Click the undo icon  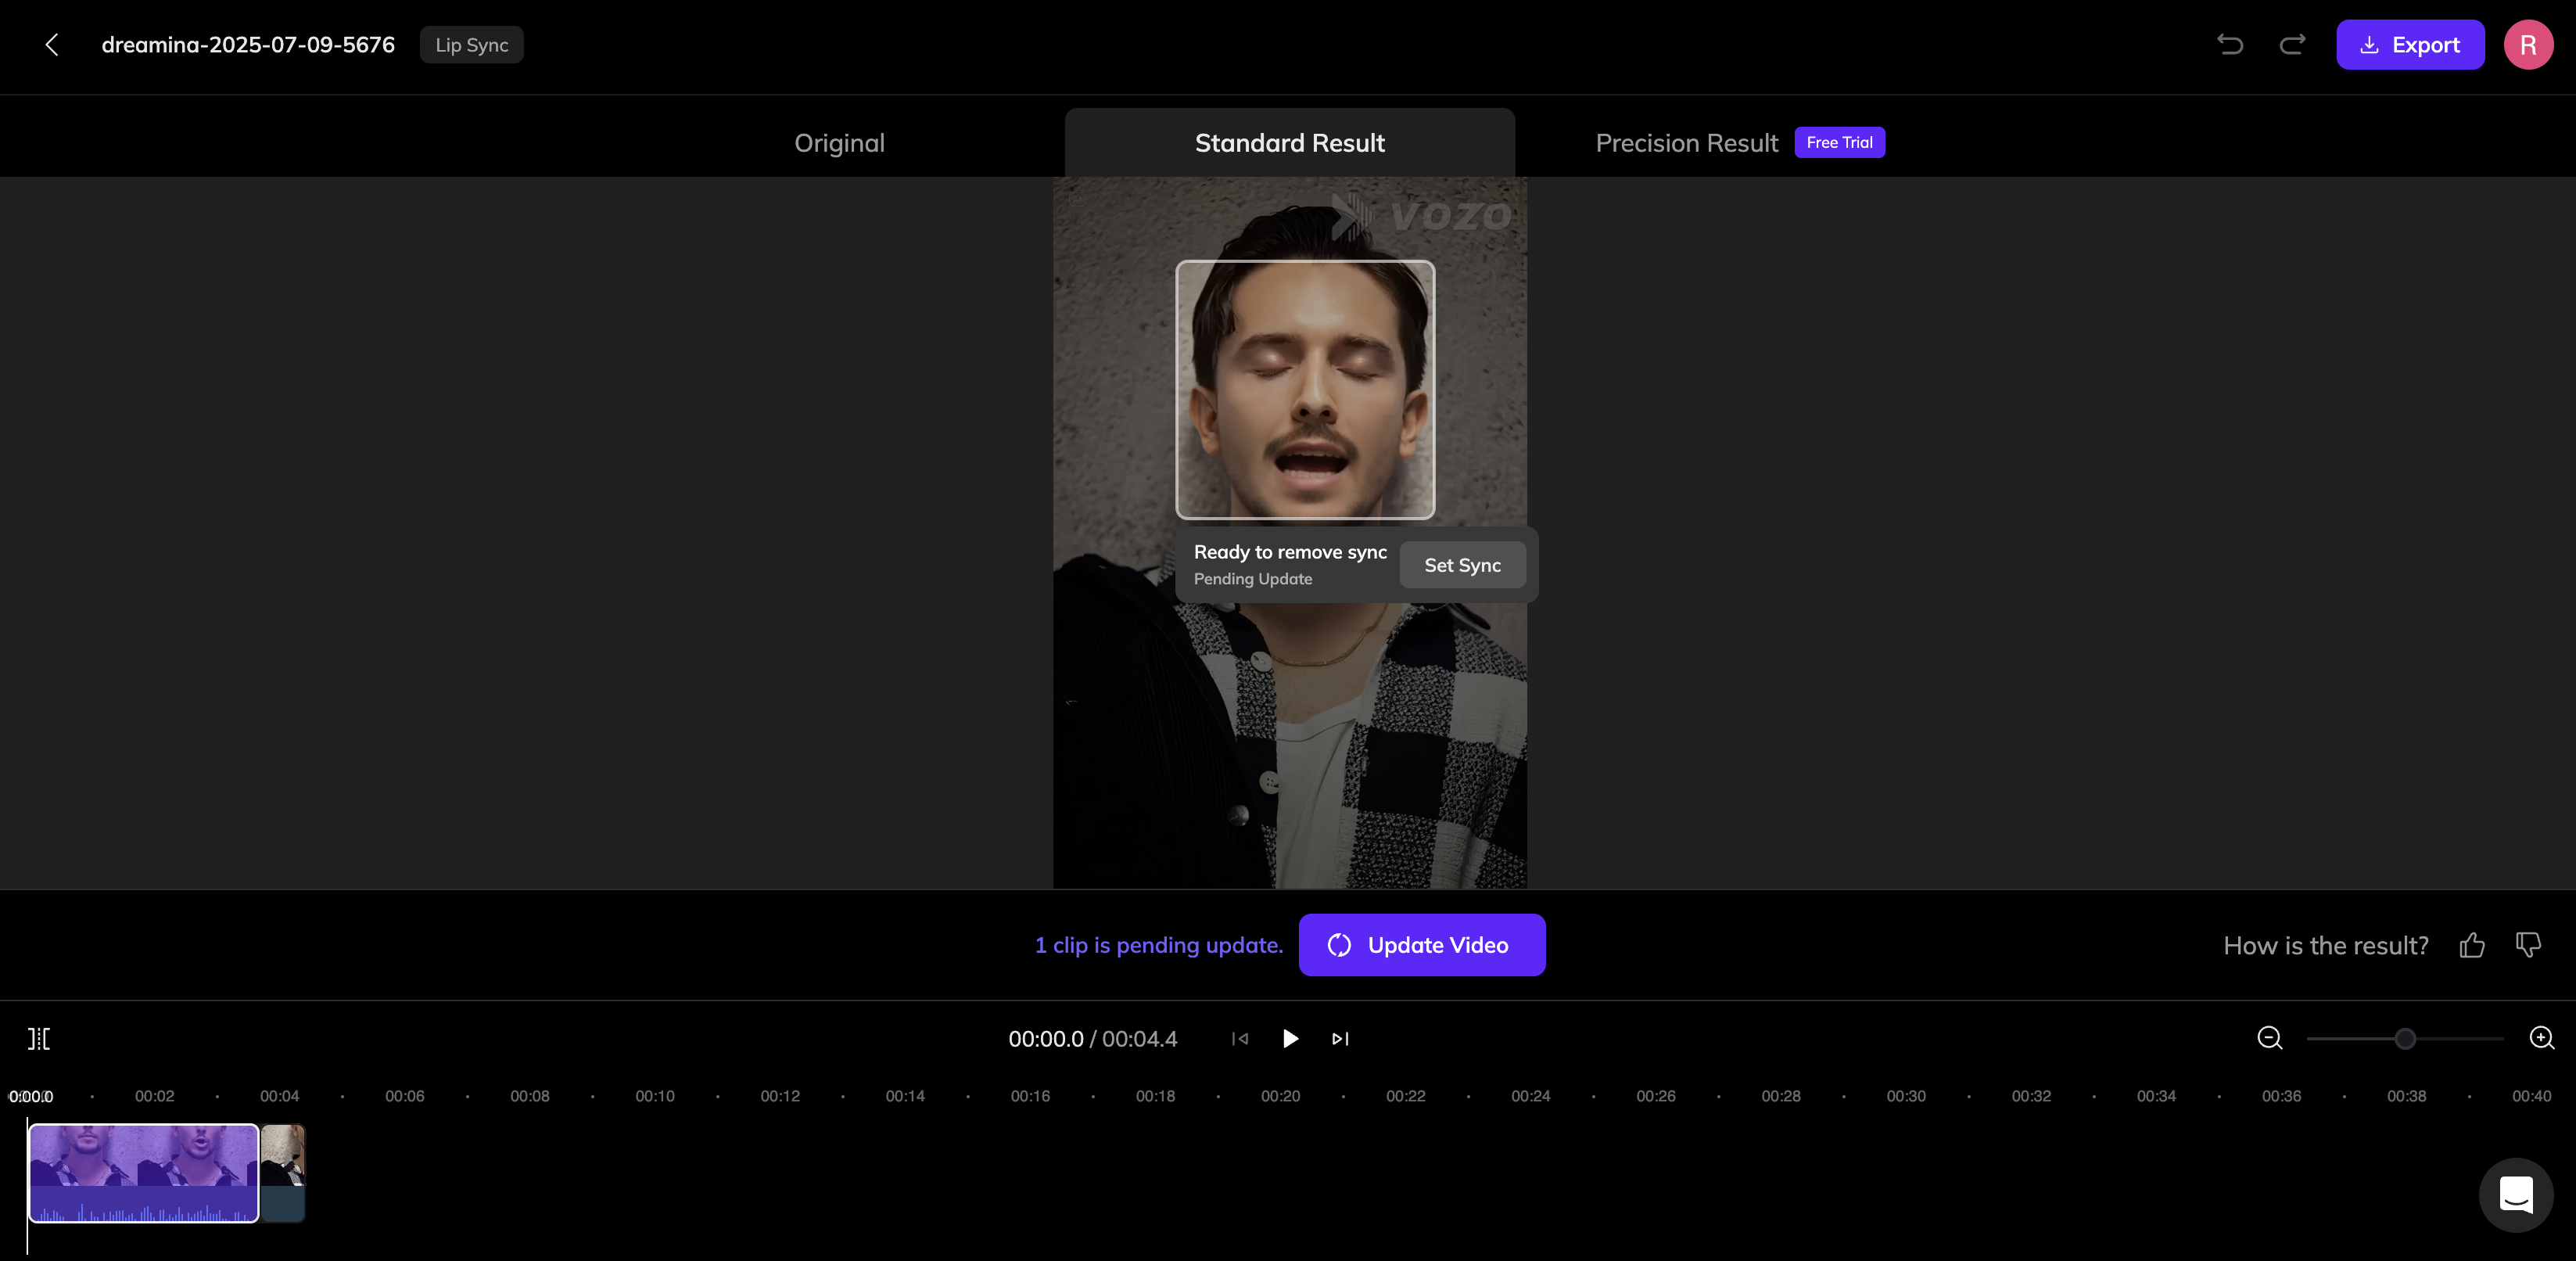pyautogui.click(x=2229, y=45)
